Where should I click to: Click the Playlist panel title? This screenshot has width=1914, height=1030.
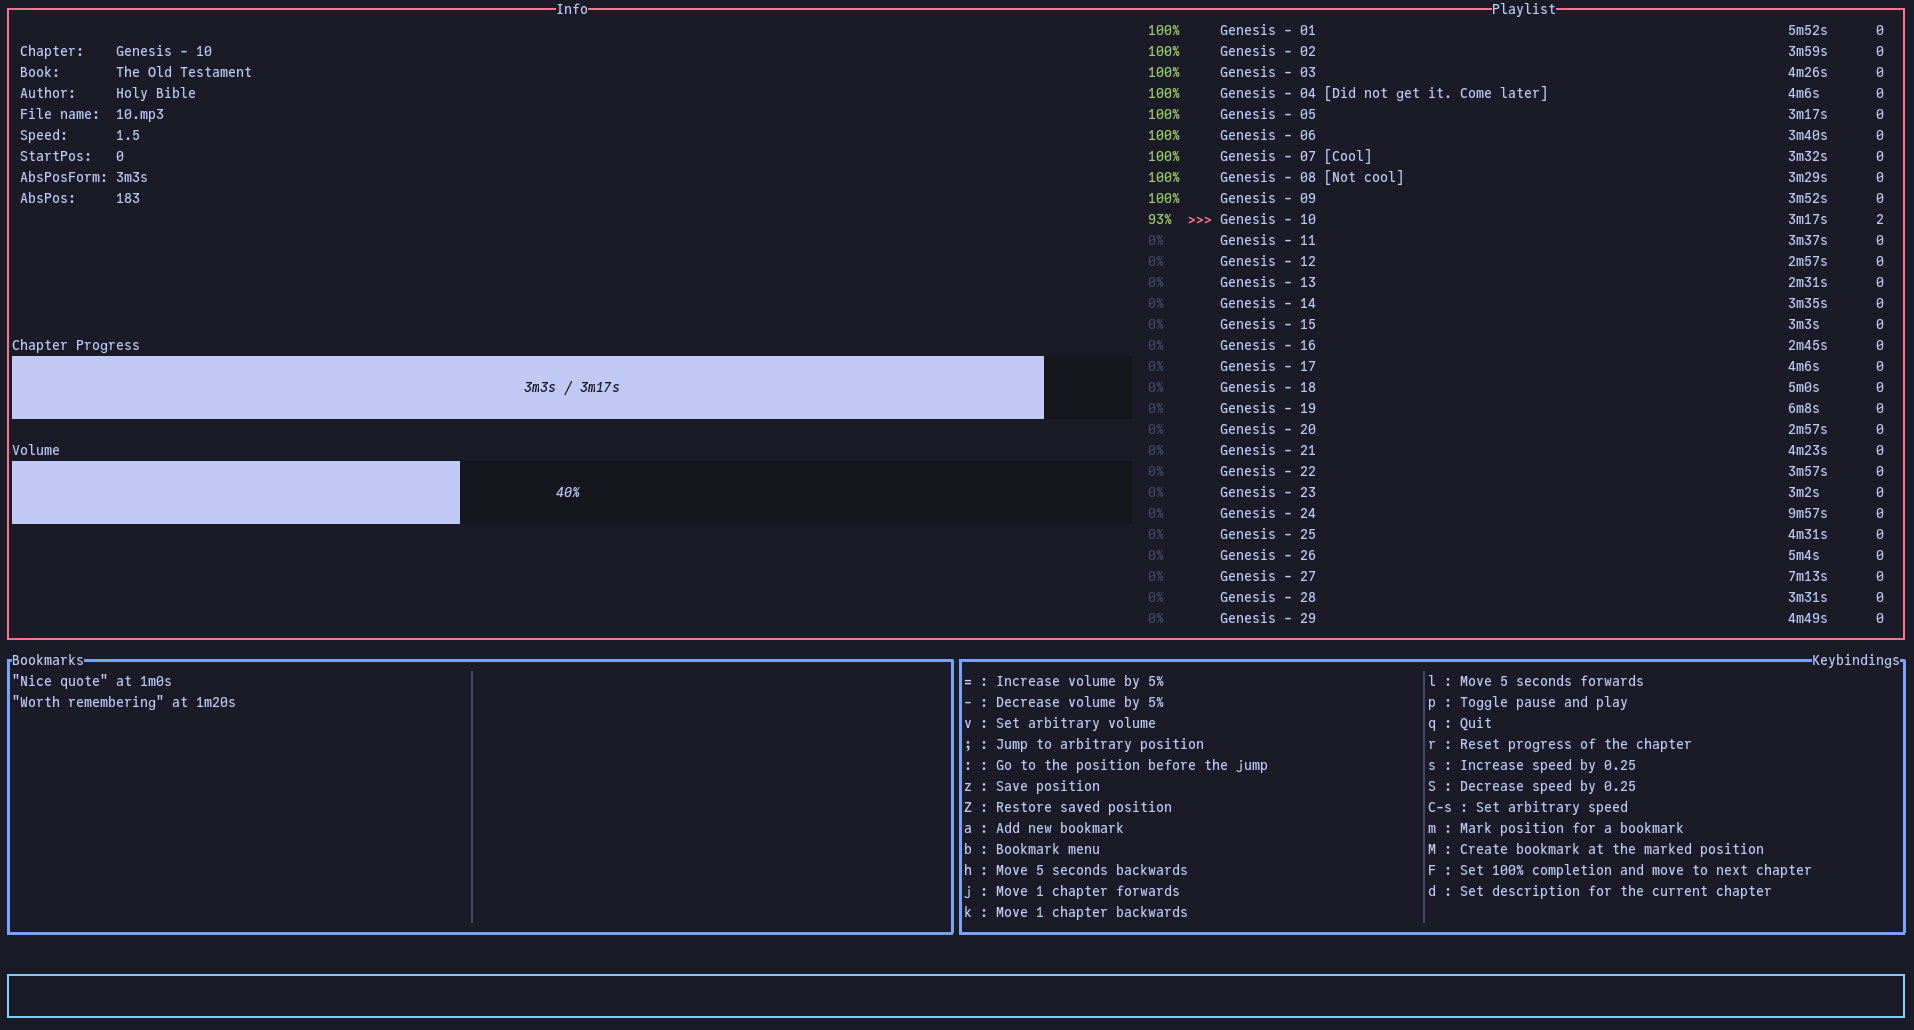(1523, 9)
